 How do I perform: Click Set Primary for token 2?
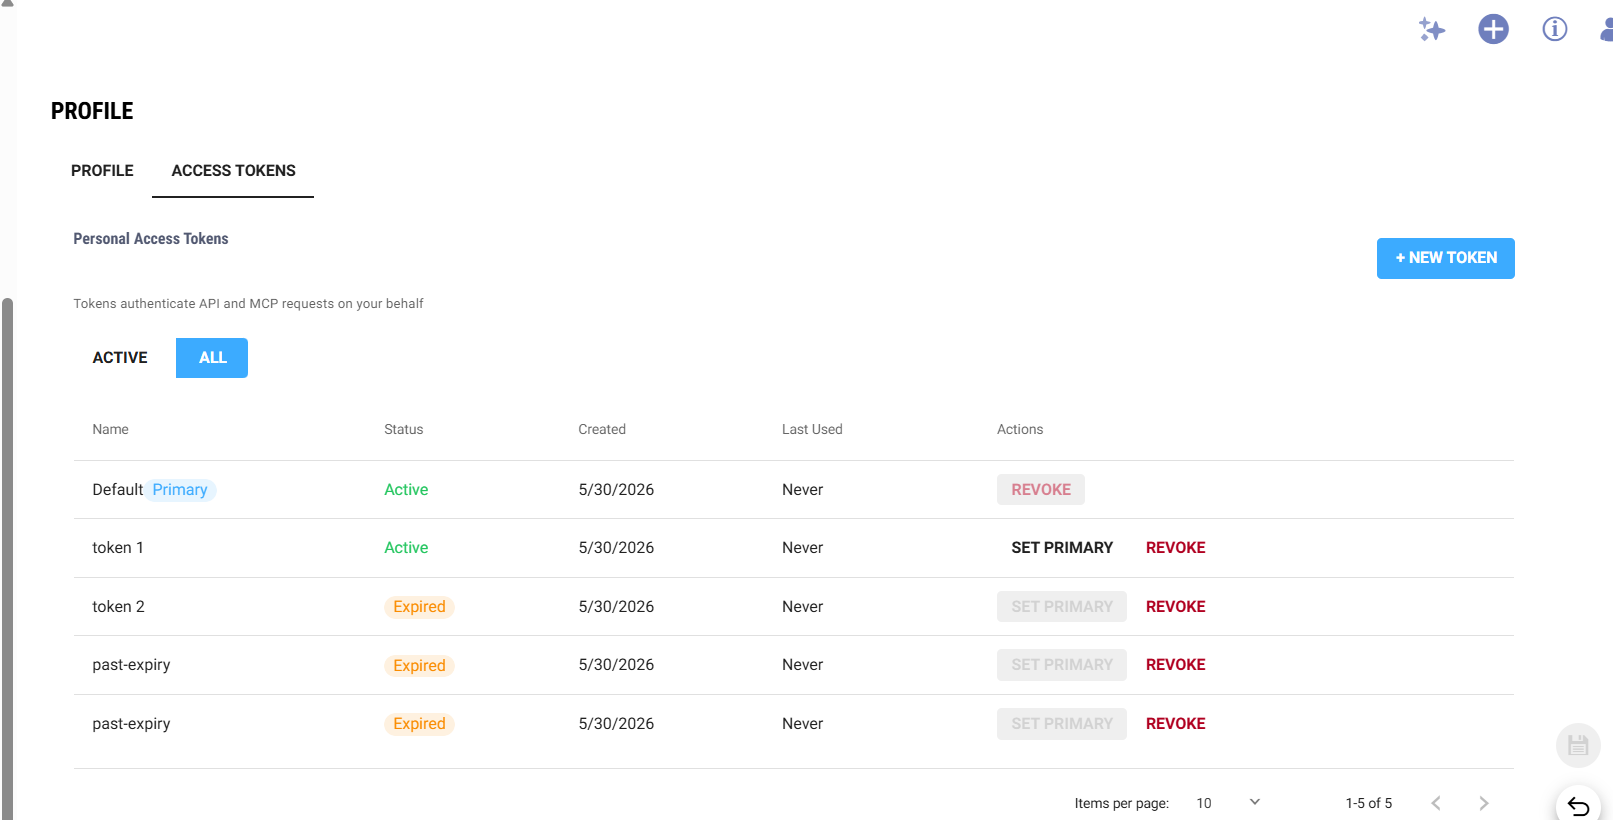click(x=1062, y=607)
